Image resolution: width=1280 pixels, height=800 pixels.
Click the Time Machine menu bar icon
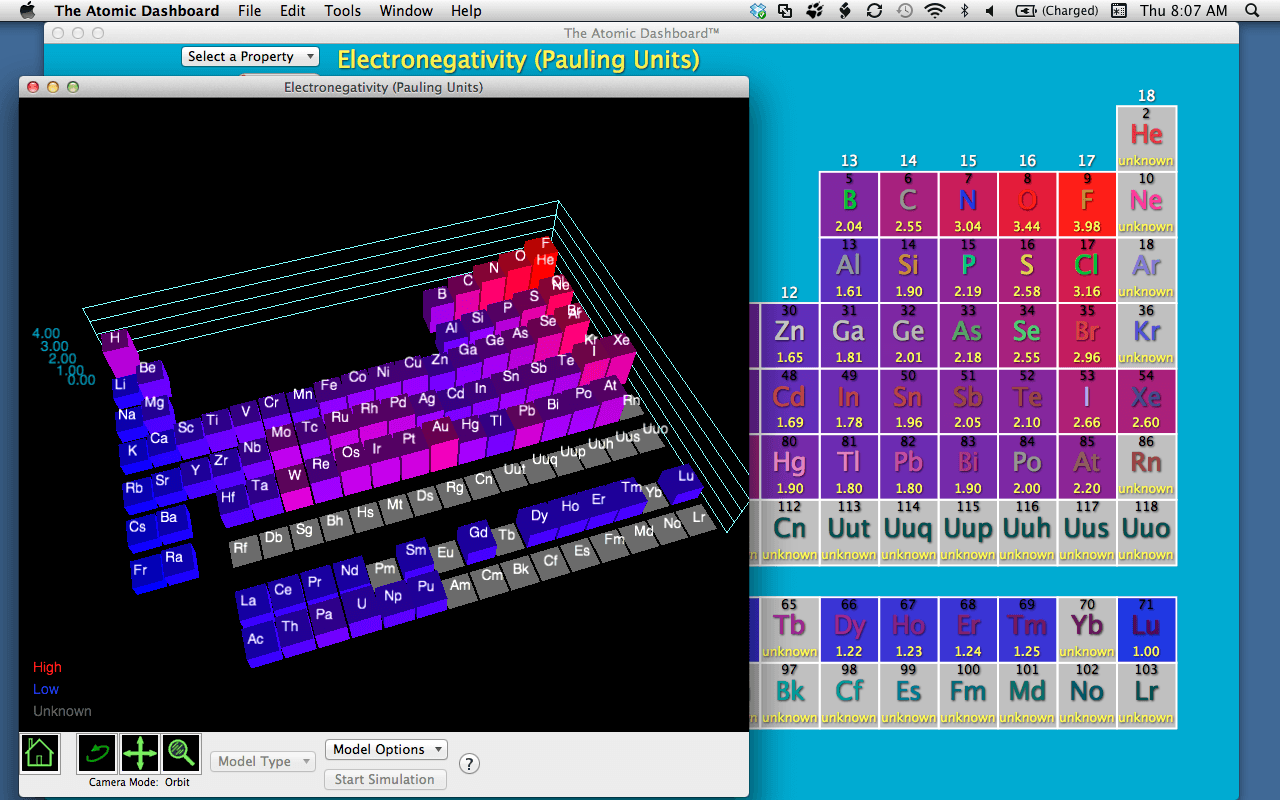(905, 11)
